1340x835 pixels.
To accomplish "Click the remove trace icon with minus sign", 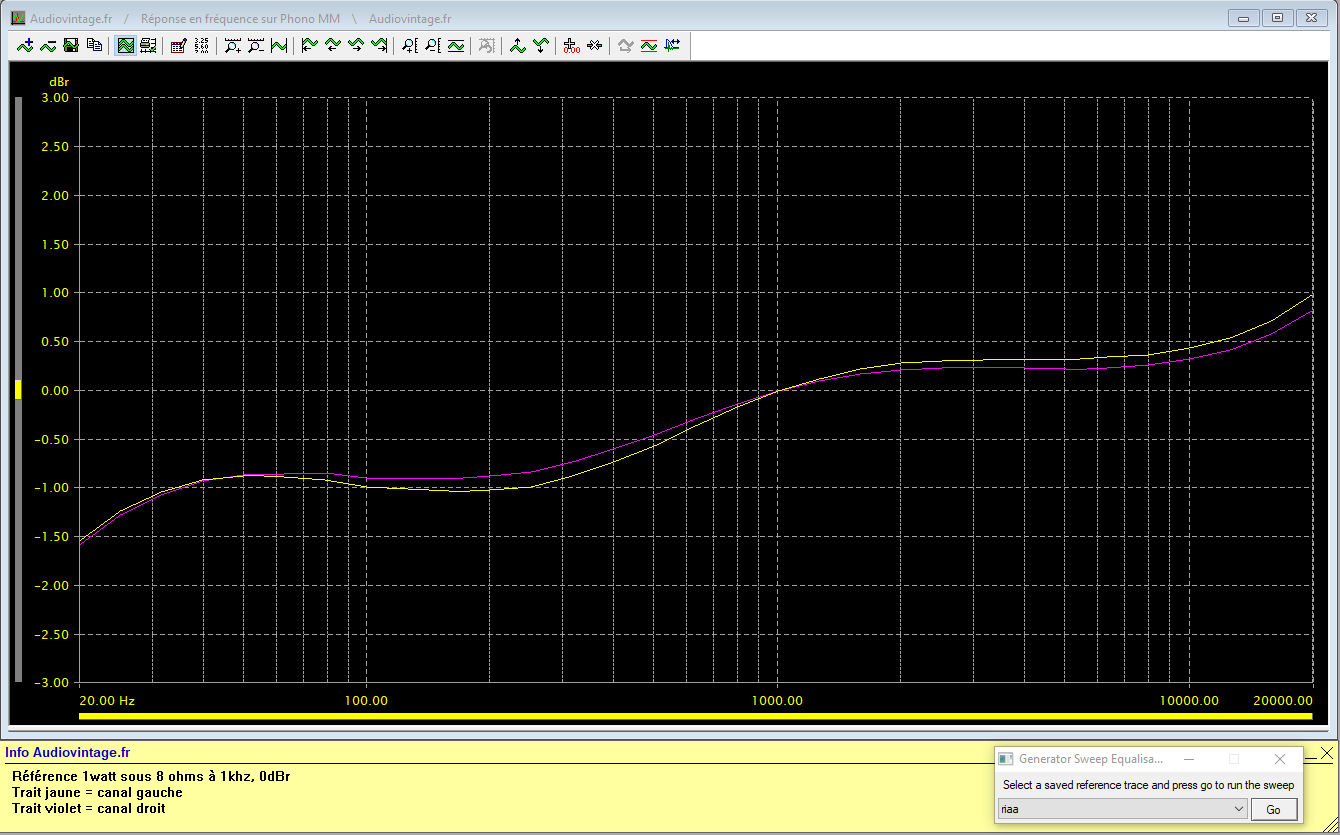I will pyautogui.click(x=48, y=45).
